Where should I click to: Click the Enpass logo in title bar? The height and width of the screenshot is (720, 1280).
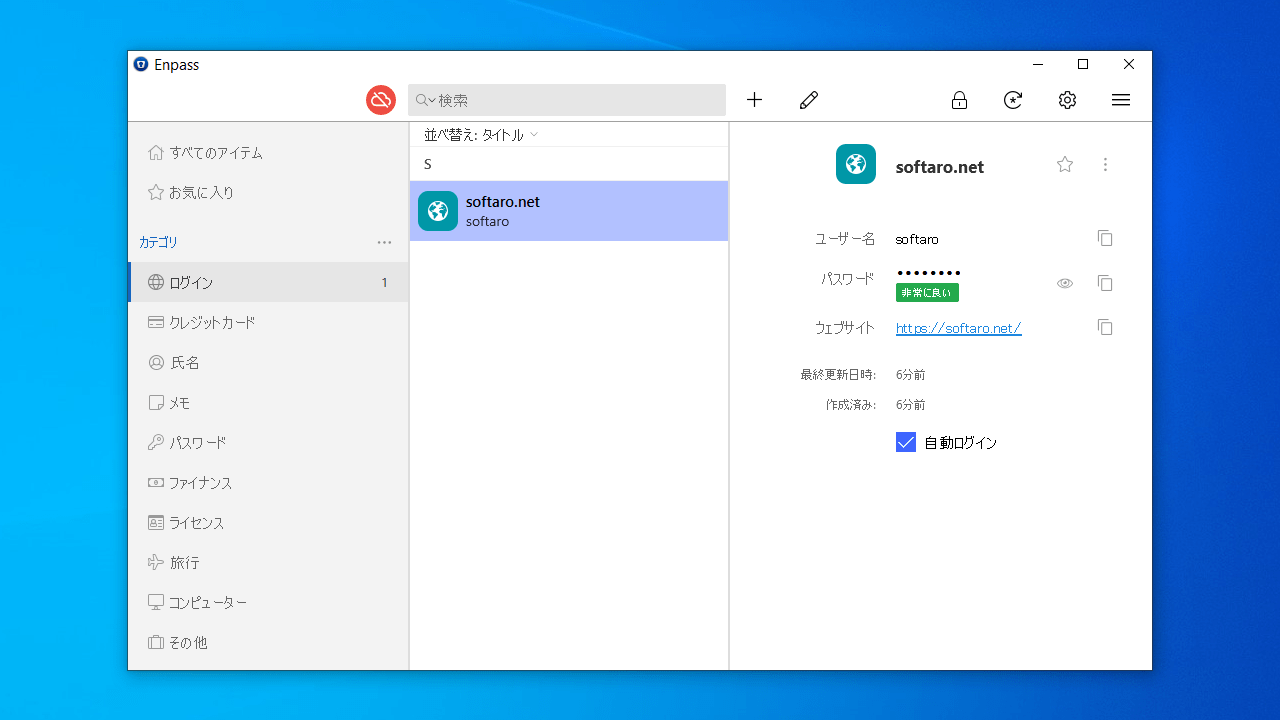(141, 64)
